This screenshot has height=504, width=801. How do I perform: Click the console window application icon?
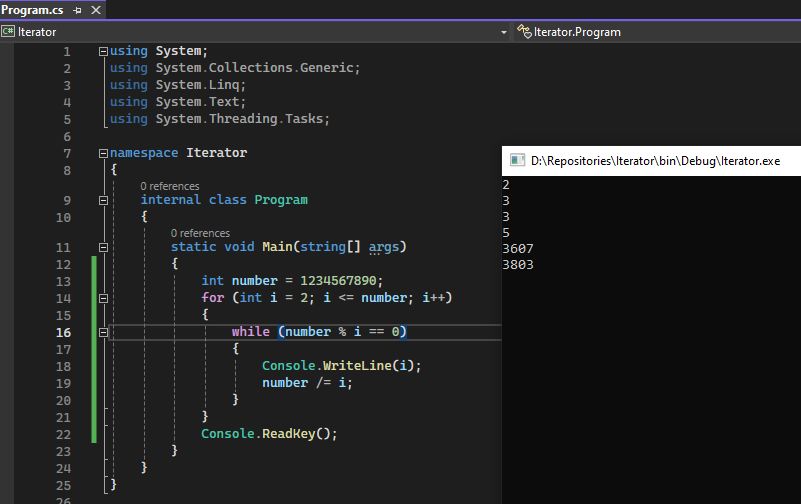pos(517,160)
